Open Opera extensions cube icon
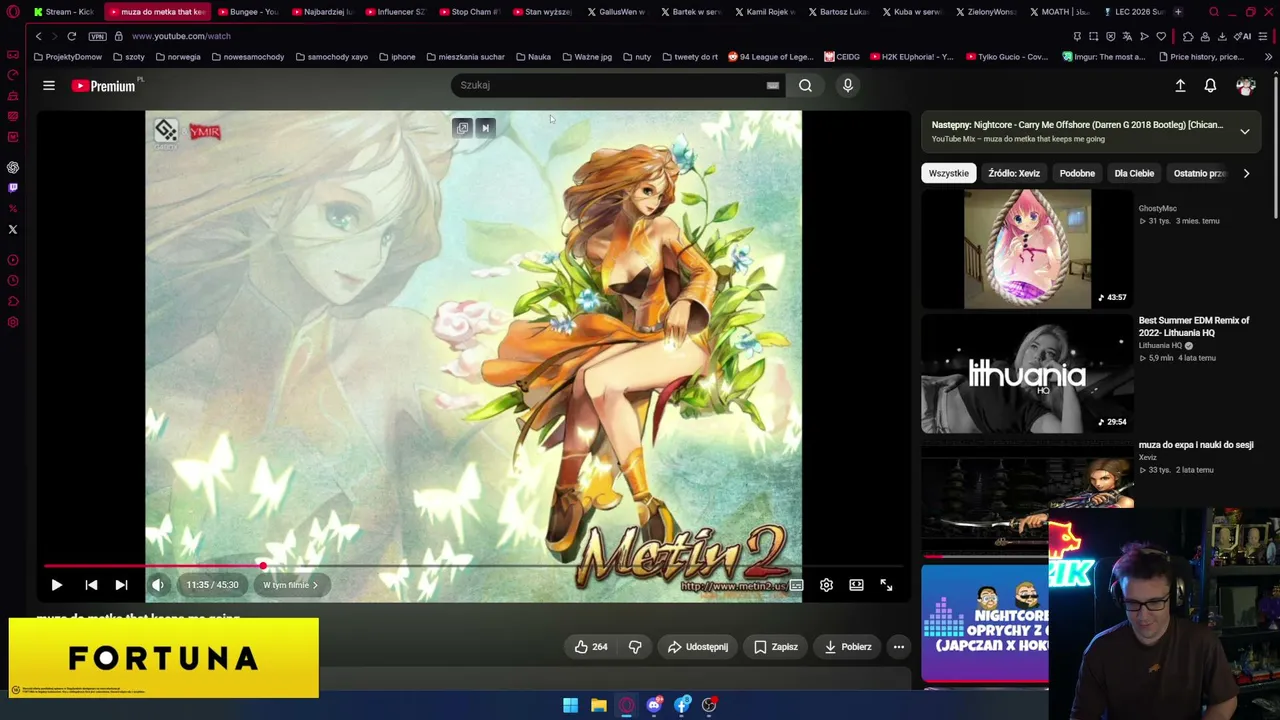1280x720 pixels. pos(1188,36)
